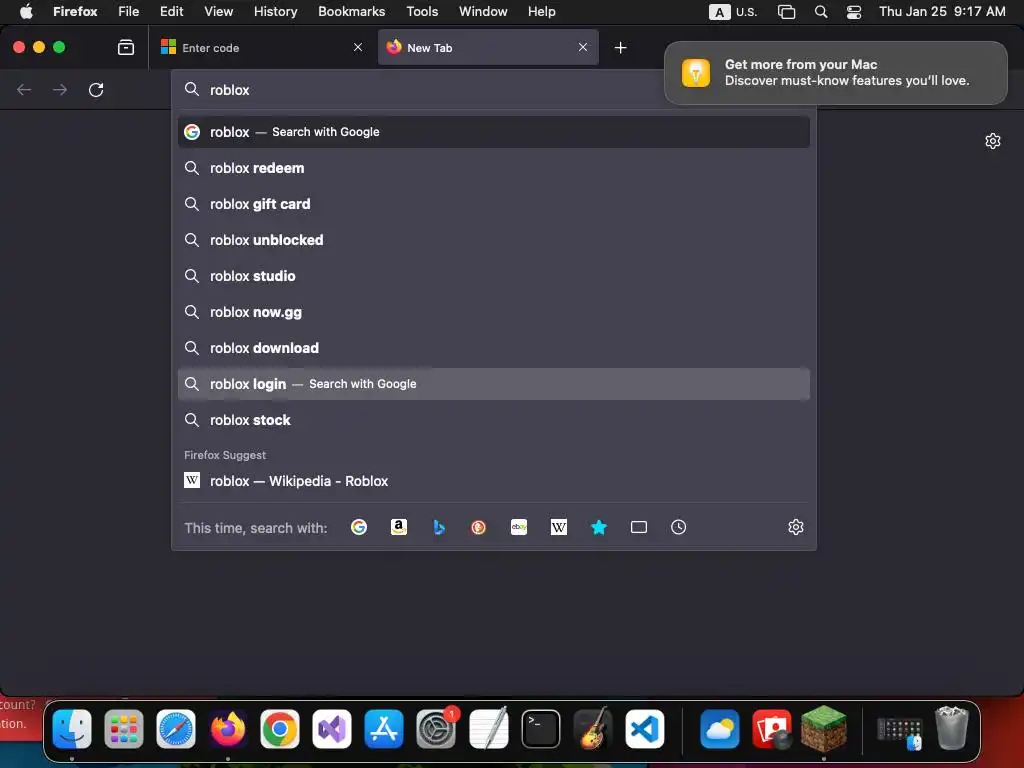1024x768 pixels.
Task: Open TextEdit from the Dock
Action: (x=488, y=728)
